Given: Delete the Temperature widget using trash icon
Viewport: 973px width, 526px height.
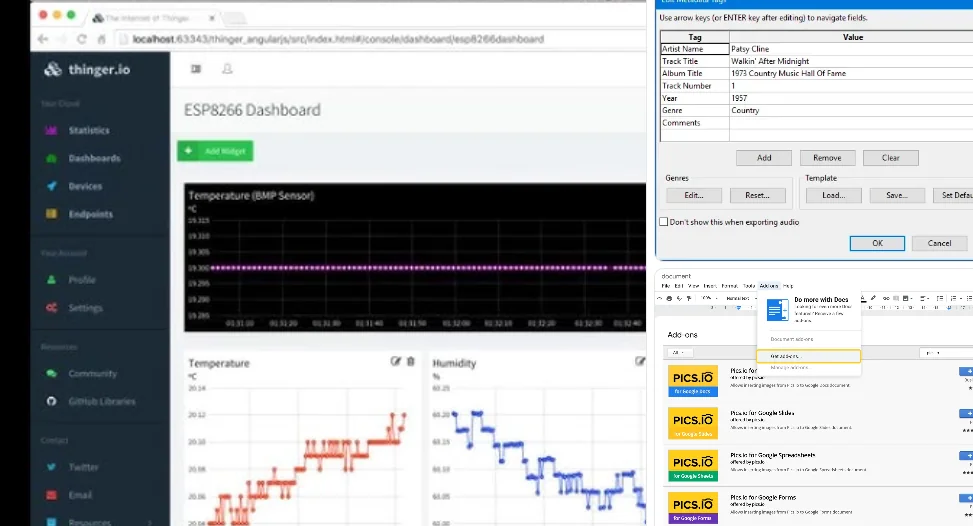Looking at the screenshot, I should pos(410,361).
